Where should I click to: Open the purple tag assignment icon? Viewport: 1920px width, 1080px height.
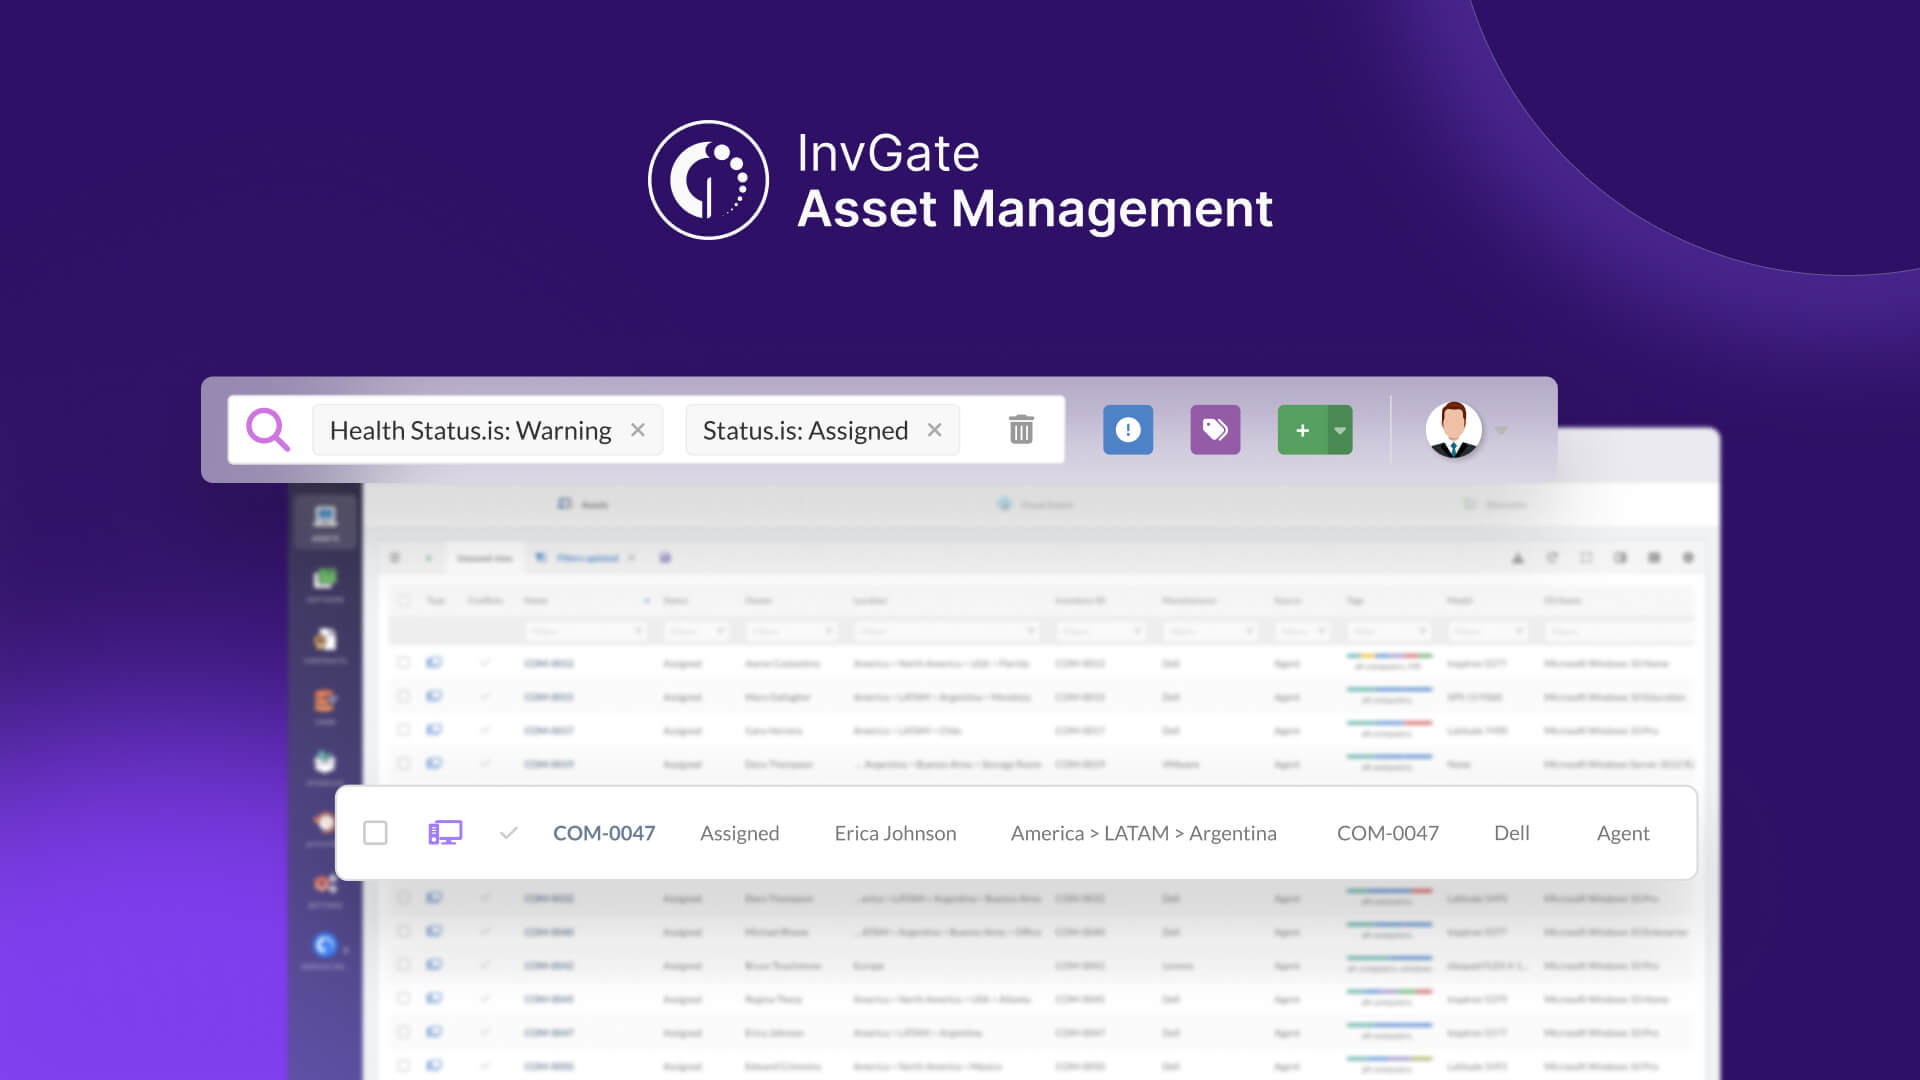click(1215, 429)
